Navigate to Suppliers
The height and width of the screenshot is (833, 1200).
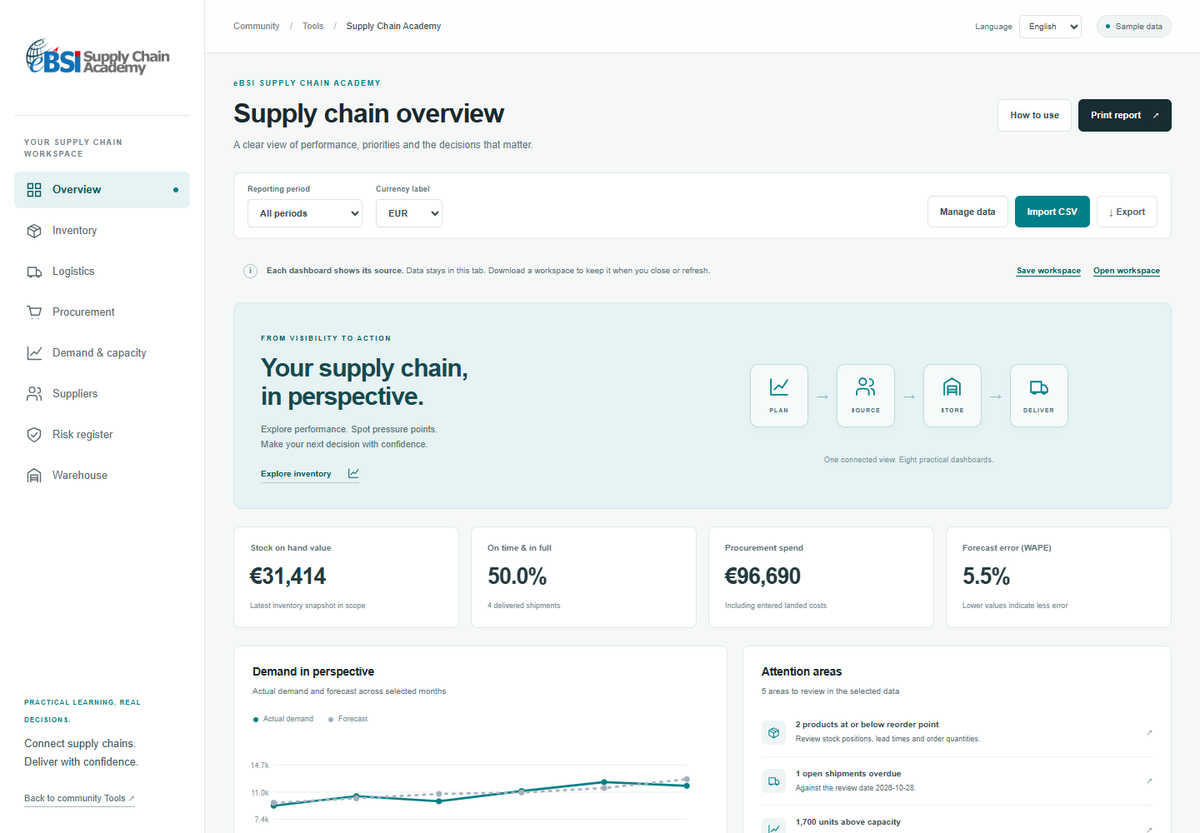click(x=102, y=394)
